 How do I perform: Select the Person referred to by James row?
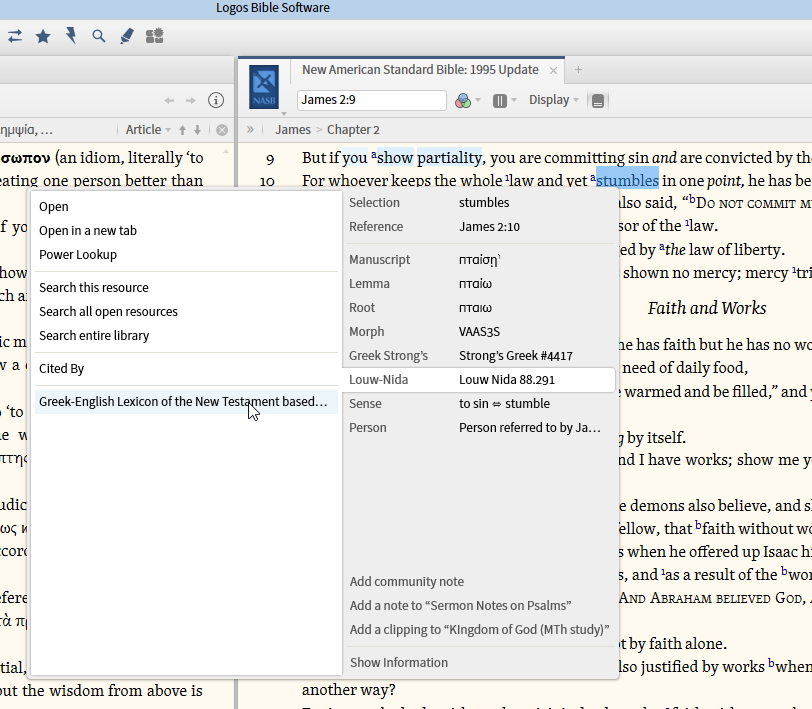pos(480,428)
